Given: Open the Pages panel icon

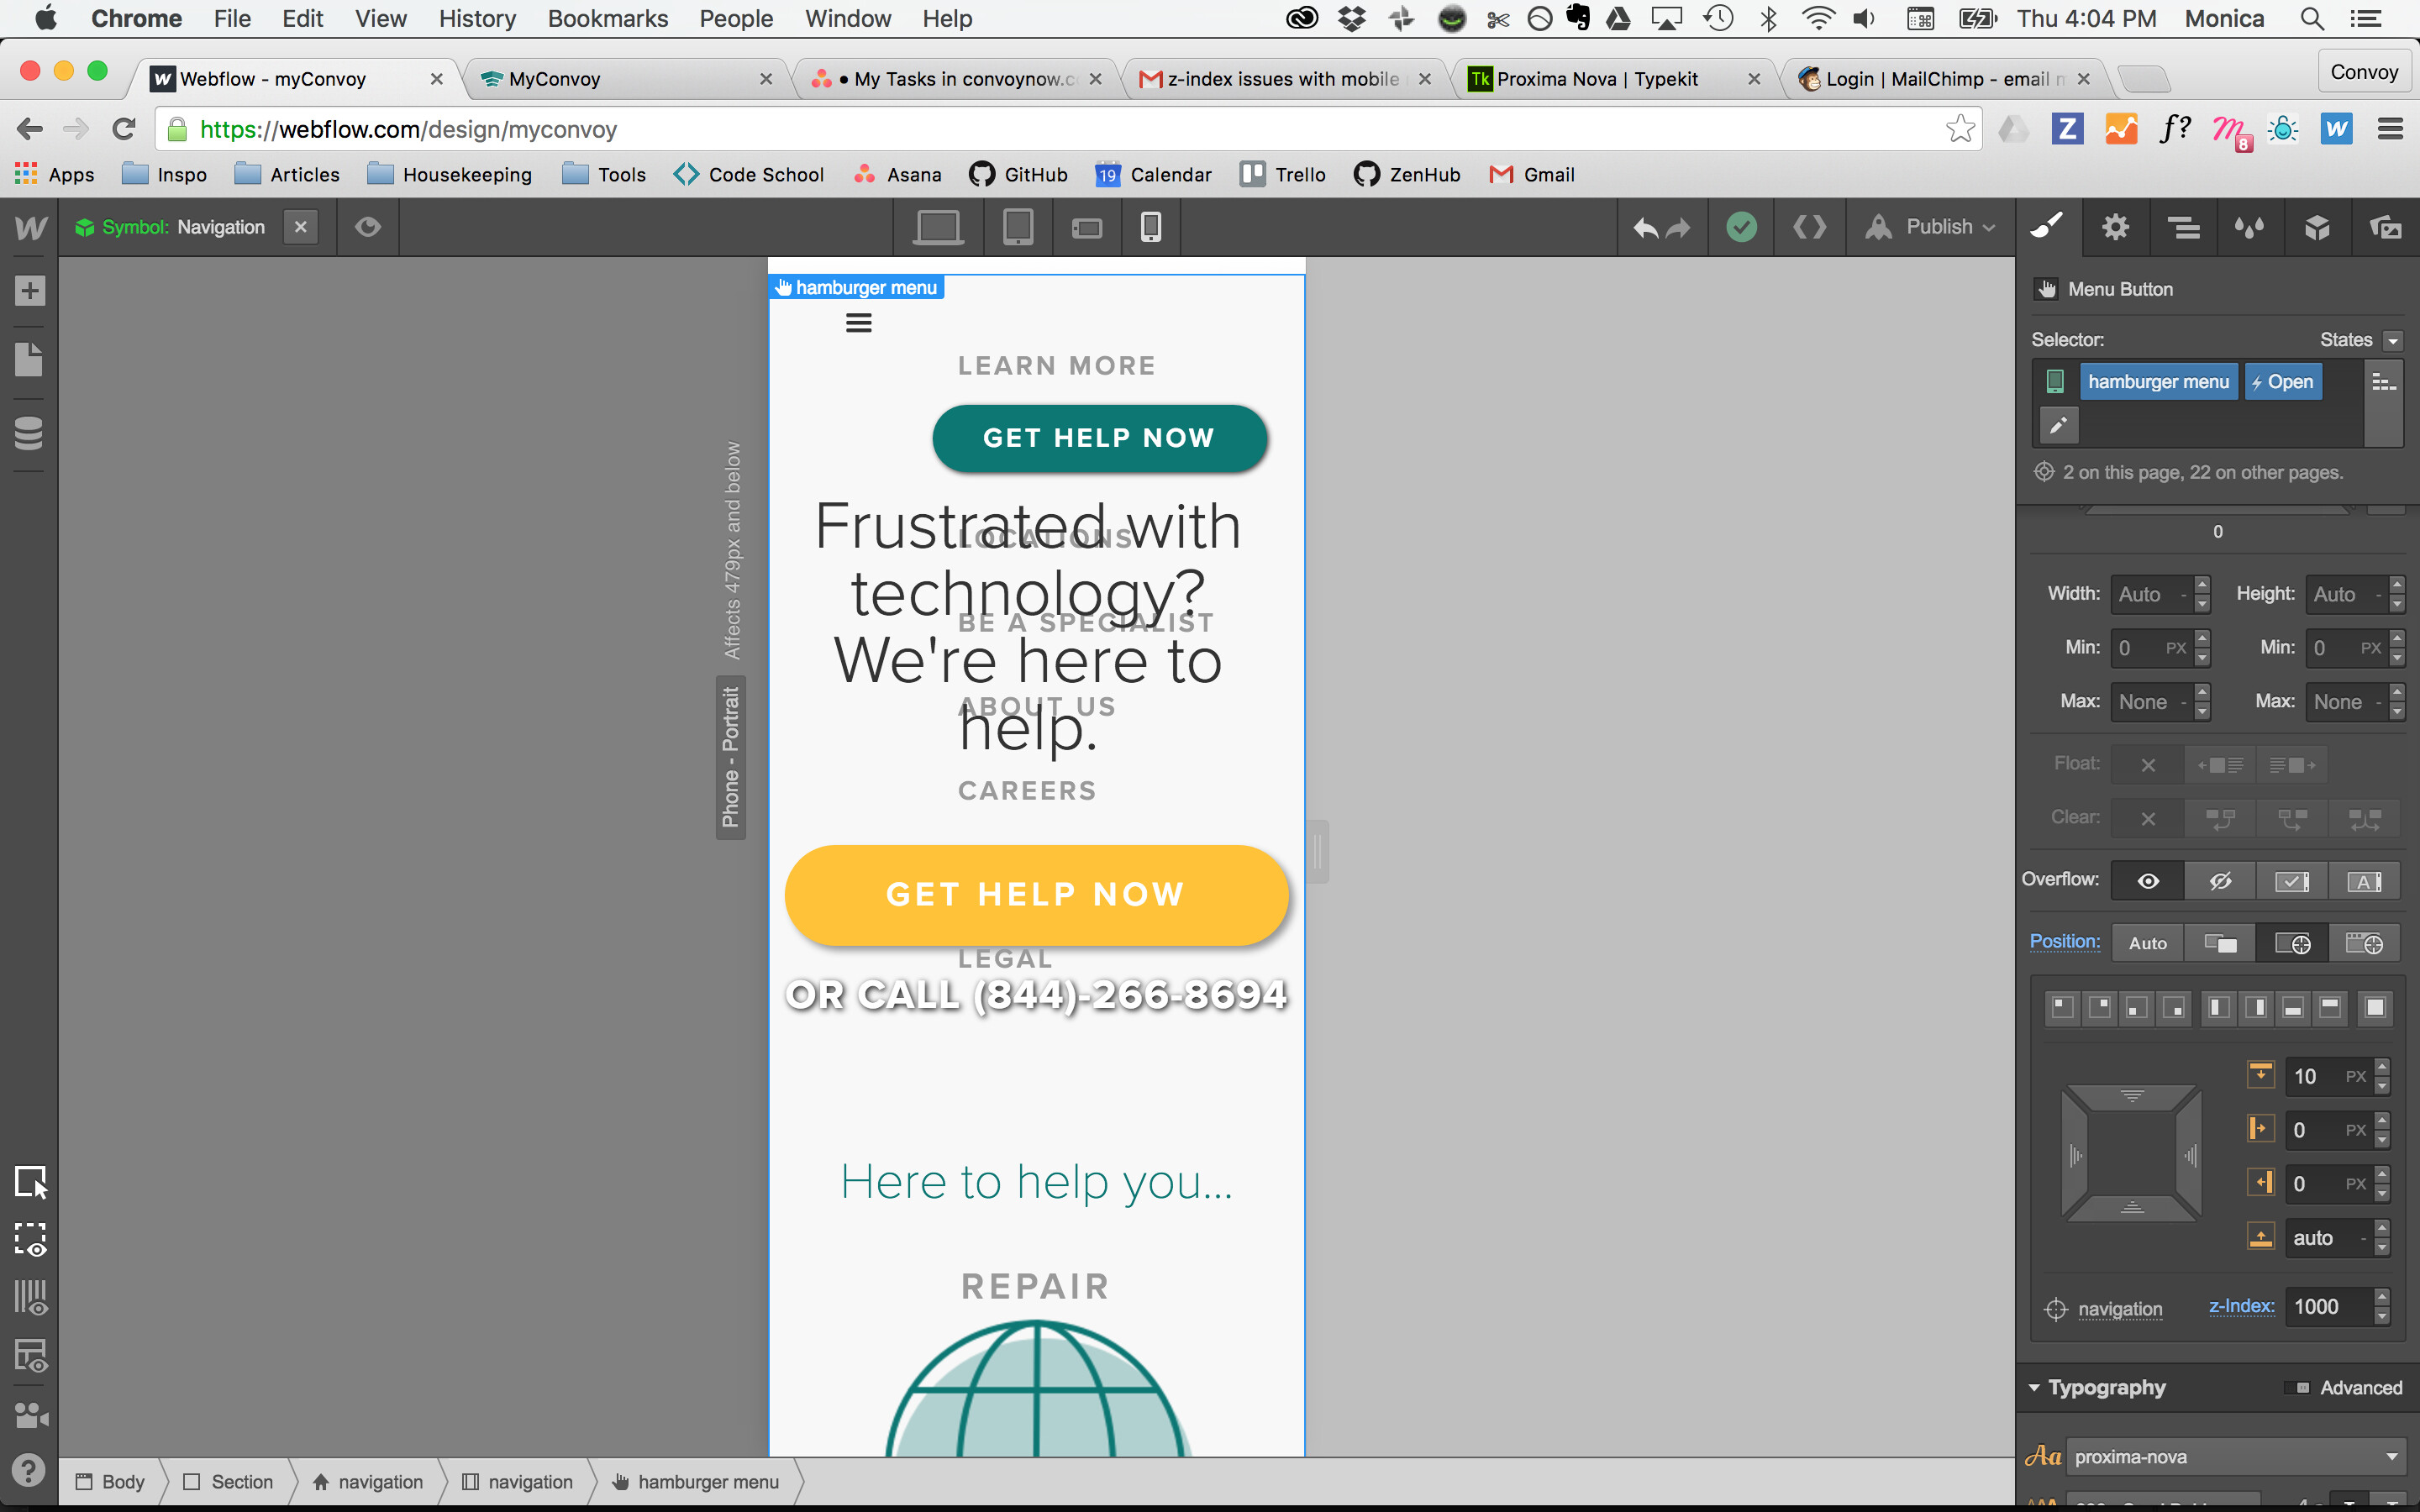Looking at the screenshot, I should tap(29, 360).
